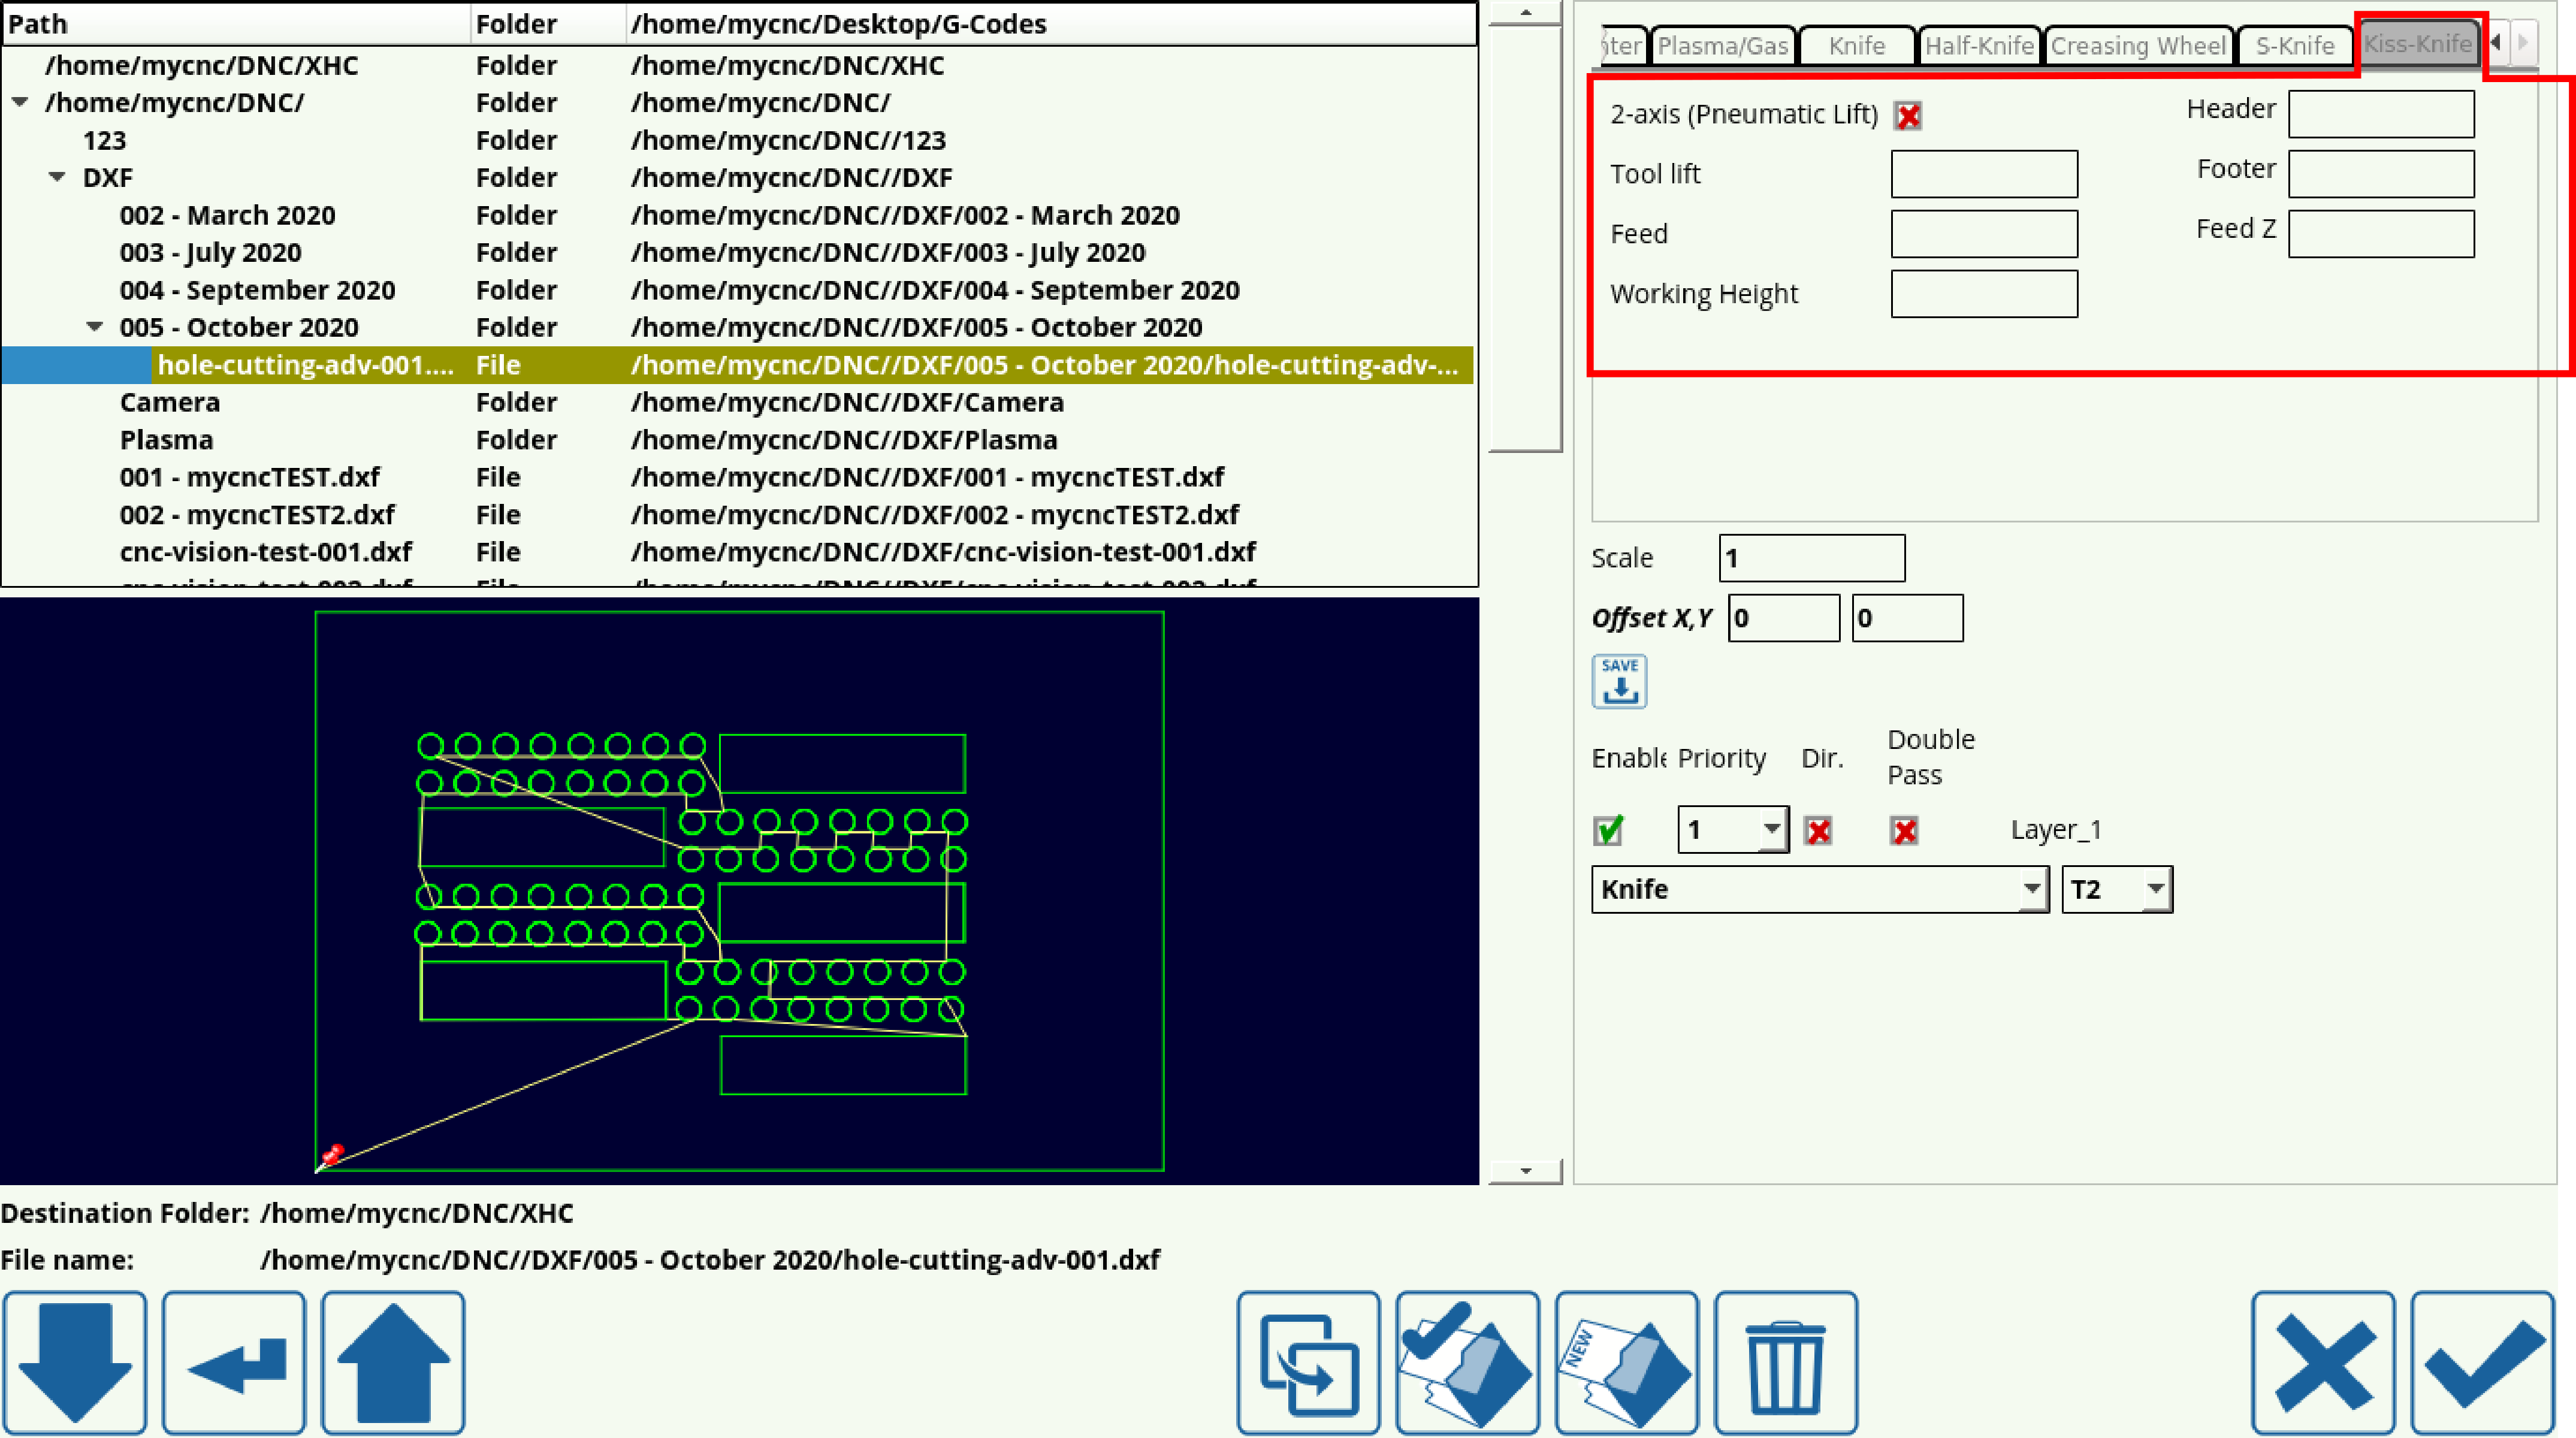Open the Priority dropdown

(x=1733, y=830)
